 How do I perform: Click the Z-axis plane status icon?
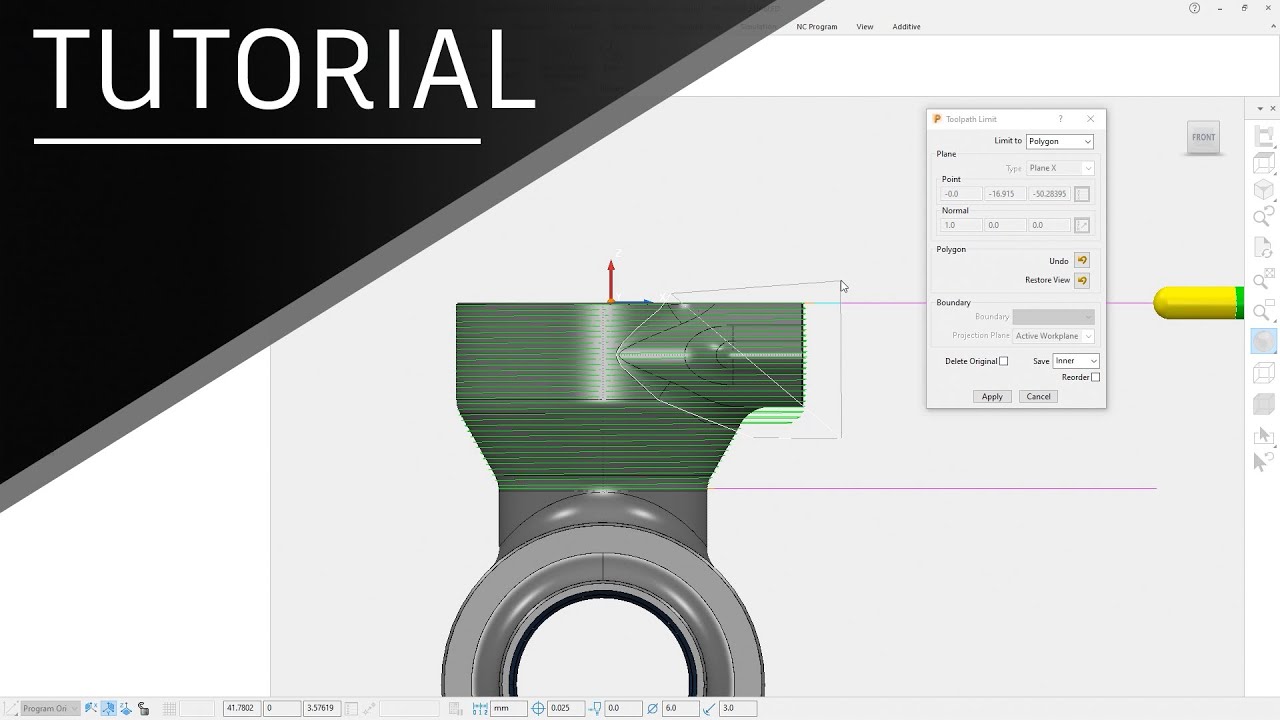[125, 708]
